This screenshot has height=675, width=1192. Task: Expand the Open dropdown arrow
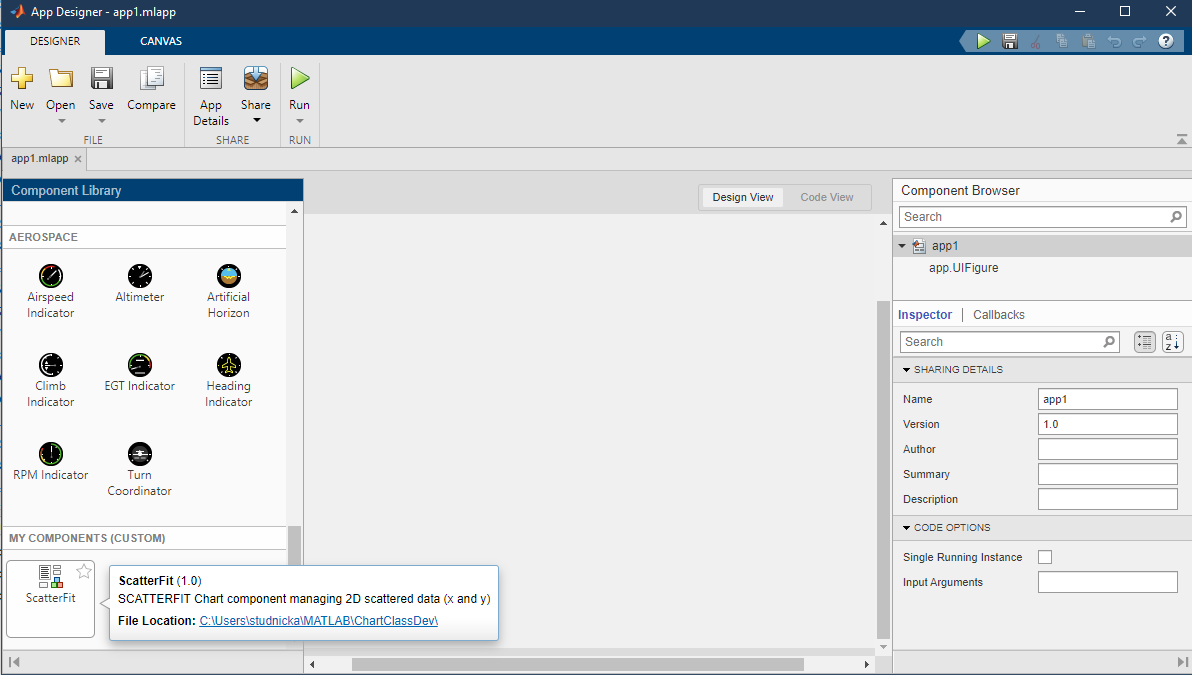pyautogui.click(x=62, y=121)
